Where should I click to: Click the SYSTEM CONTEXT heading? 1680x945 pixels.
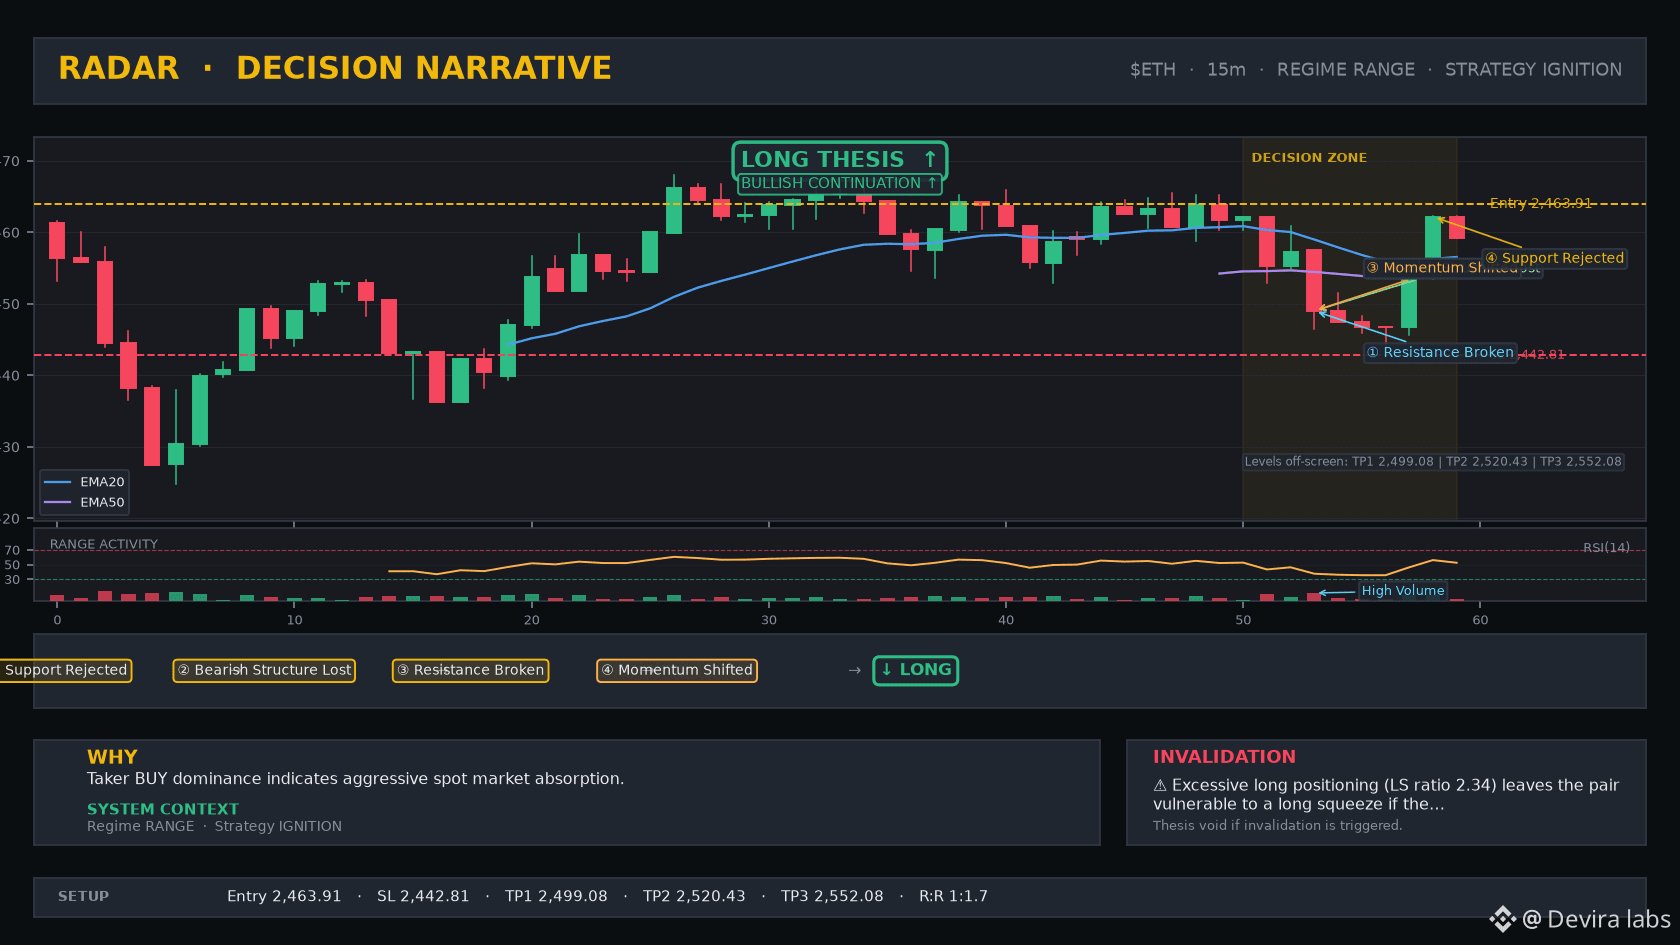pos(163,809)
